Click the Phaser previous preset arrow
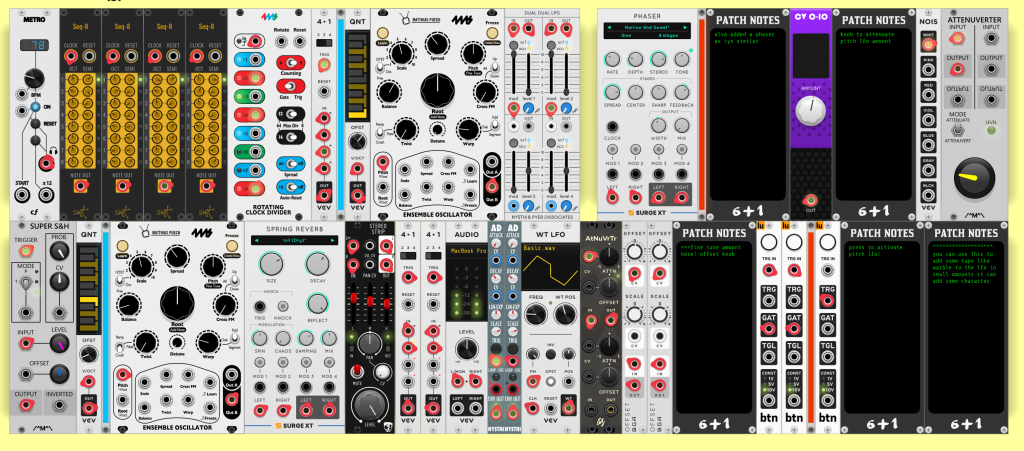1024x451 pixels. [x=608, y=27]
